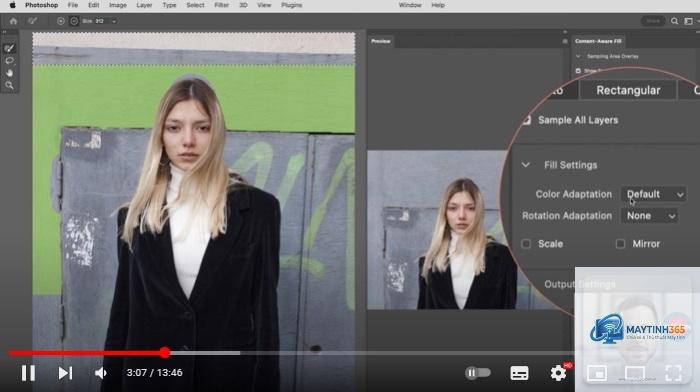Select subtract from sampling area mode
Viewport: 700px width, 392px height.
(74, 21)
